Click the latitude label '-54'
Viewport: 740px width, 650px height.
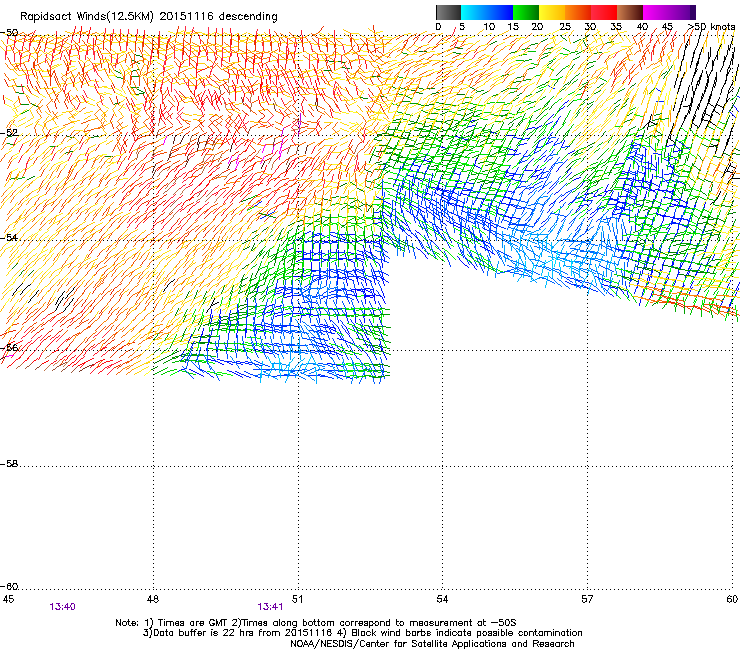click(x=9, y=237)
